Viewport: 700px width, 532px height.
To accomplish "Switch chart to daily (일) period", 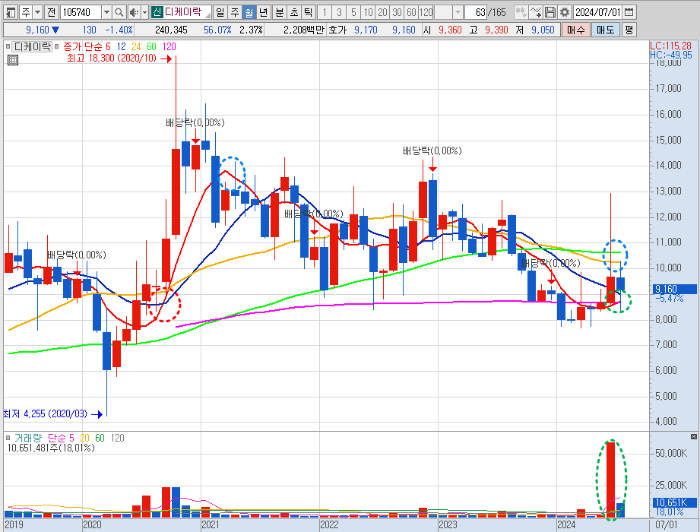I will click(220, 12).
